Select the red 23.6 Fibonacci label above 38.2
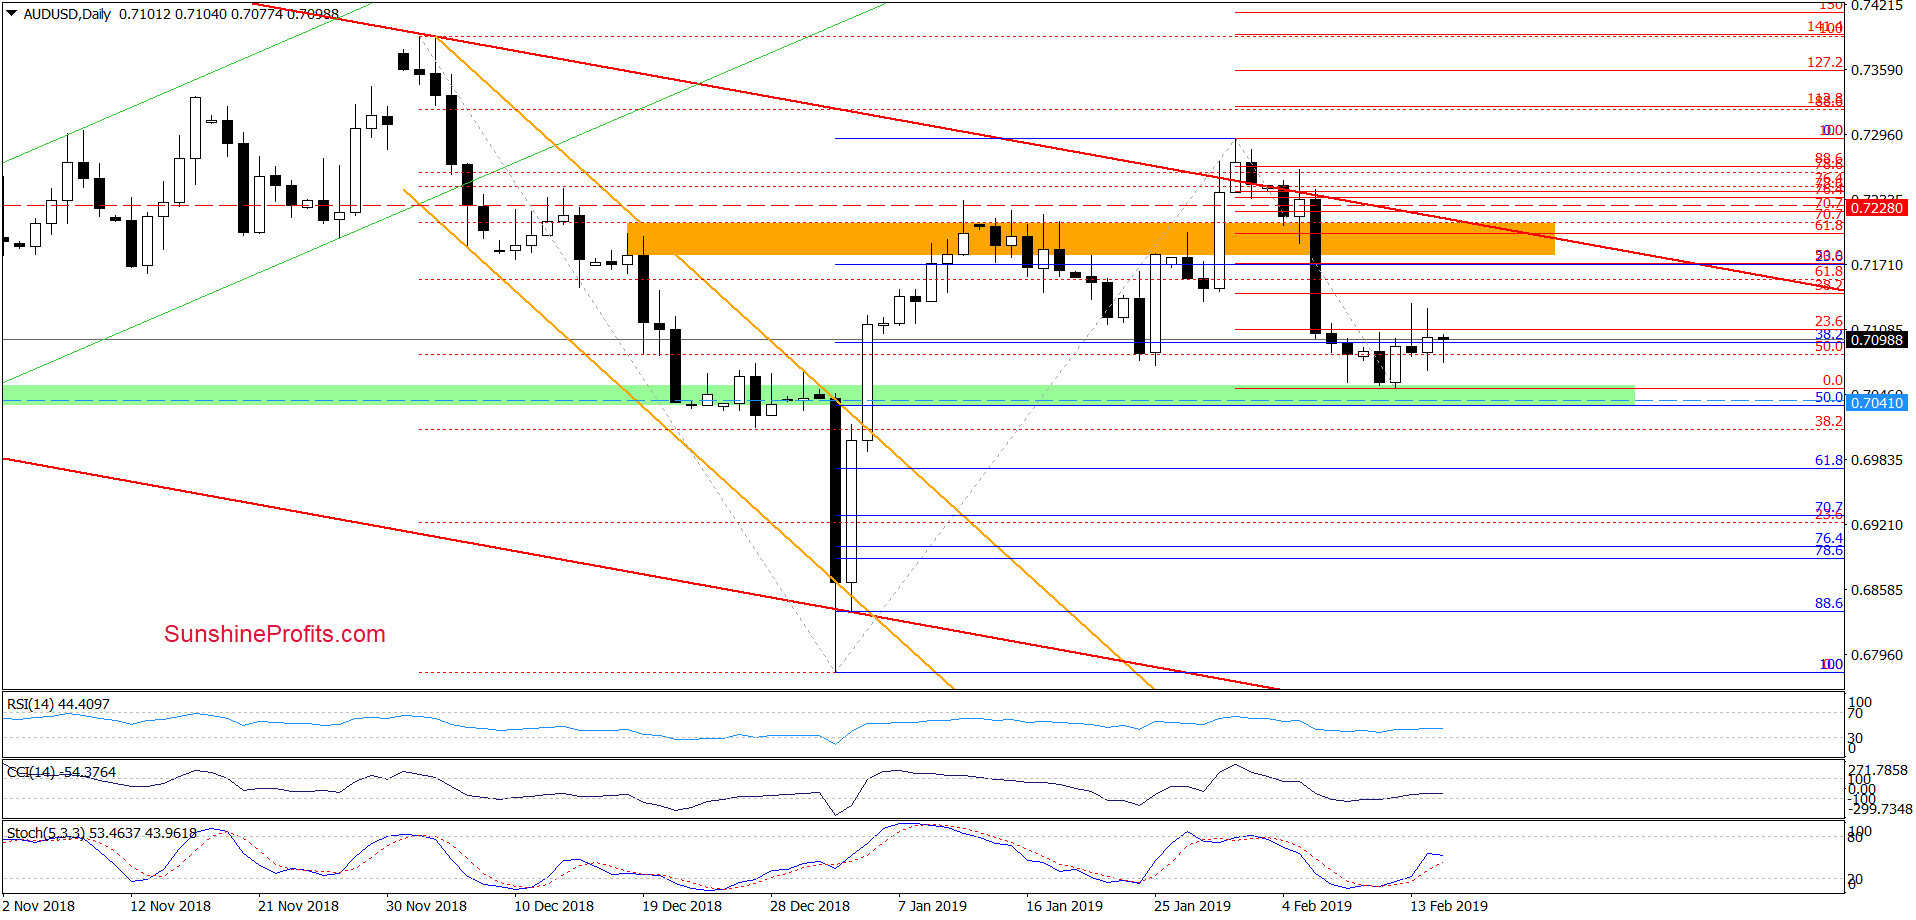Viewport: 1916px width, 920px height. [x=1829, y=322]
